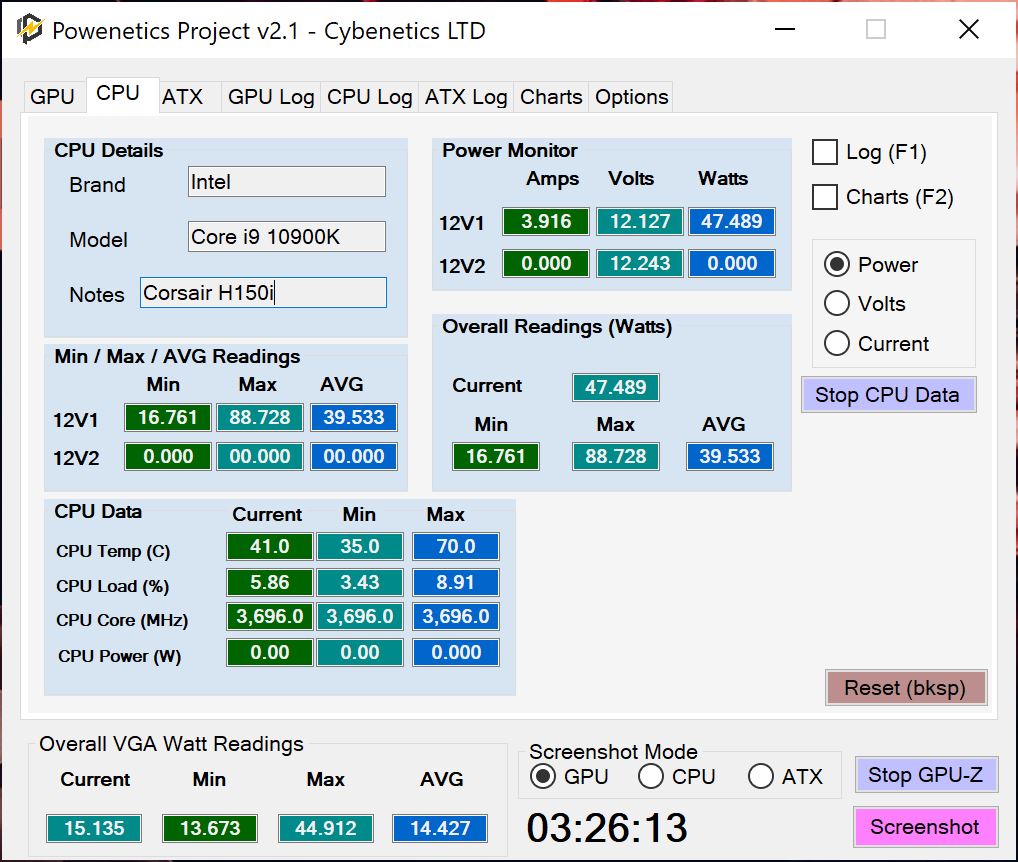This screenshot has width=1018, height=862.
Task: Open the Options tab
Action: click(x=631, y=97)
